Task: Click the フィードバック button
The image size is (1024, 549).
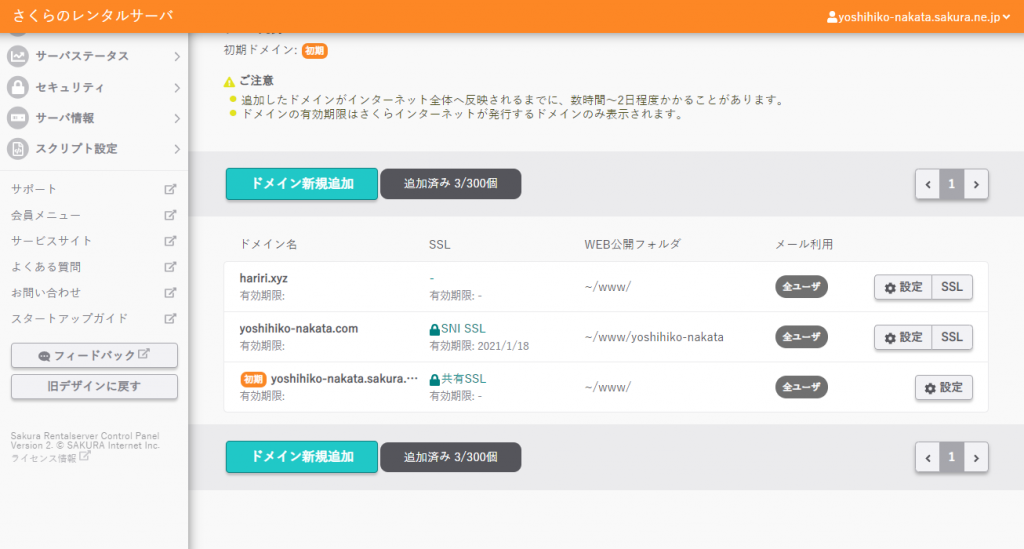Action: click(94, 355)
